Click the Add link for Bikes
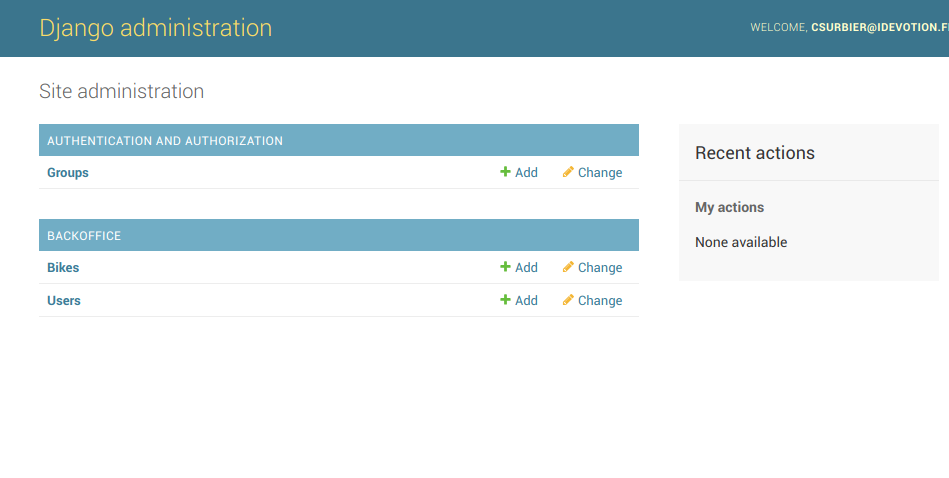This screenshot has height=478, width=949. [x=526, y=267]
